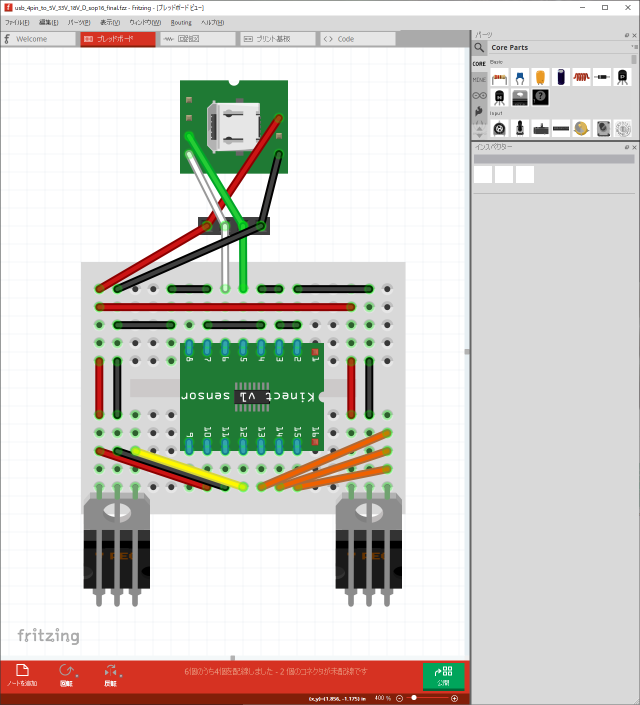This screenshot has height=705, width=640.
Task: Open parts search with magnifier icon
Action: point(479,47)
